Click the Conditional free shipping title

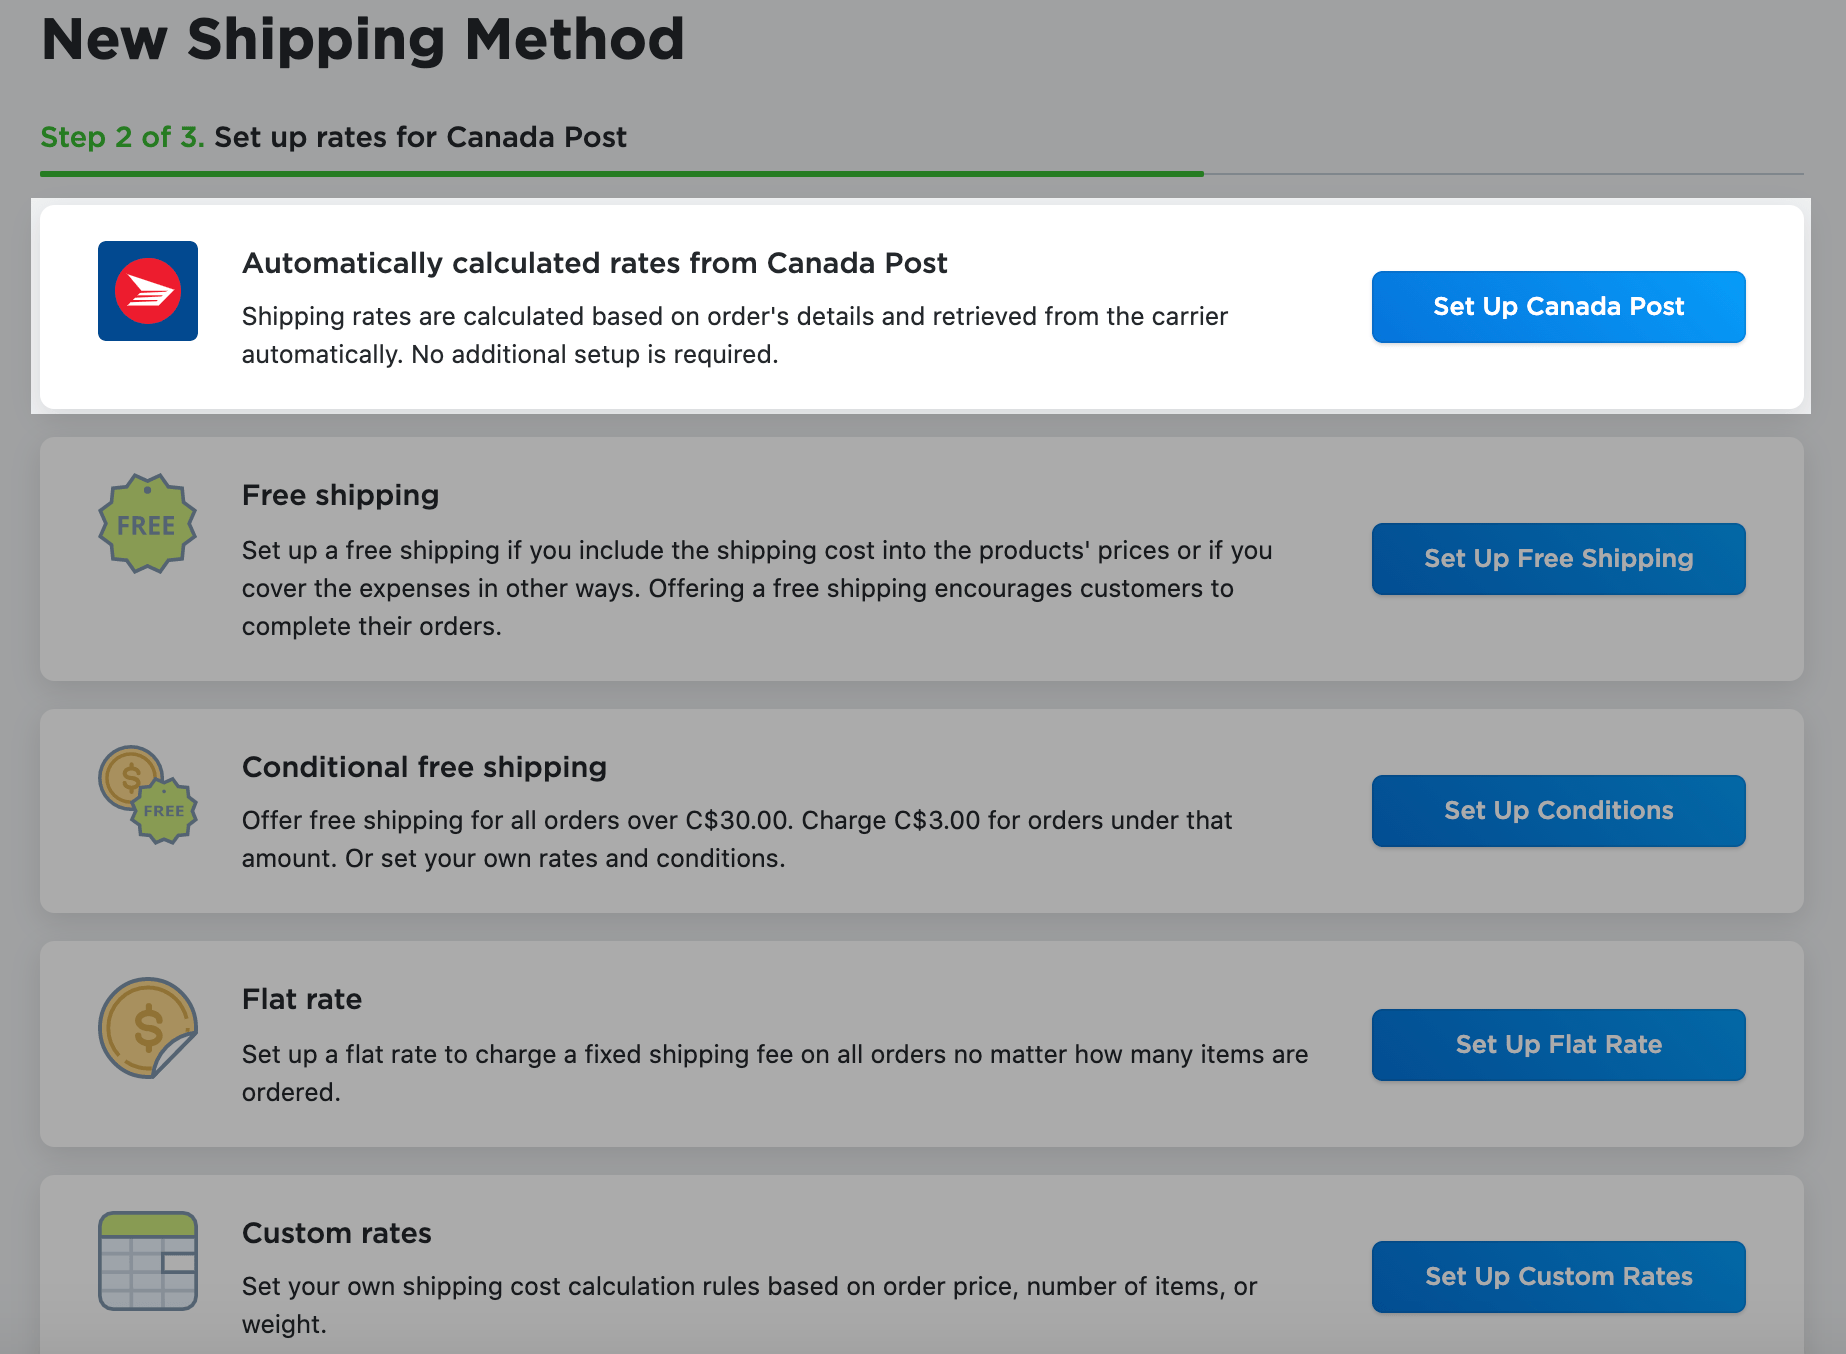coord(423,766)
